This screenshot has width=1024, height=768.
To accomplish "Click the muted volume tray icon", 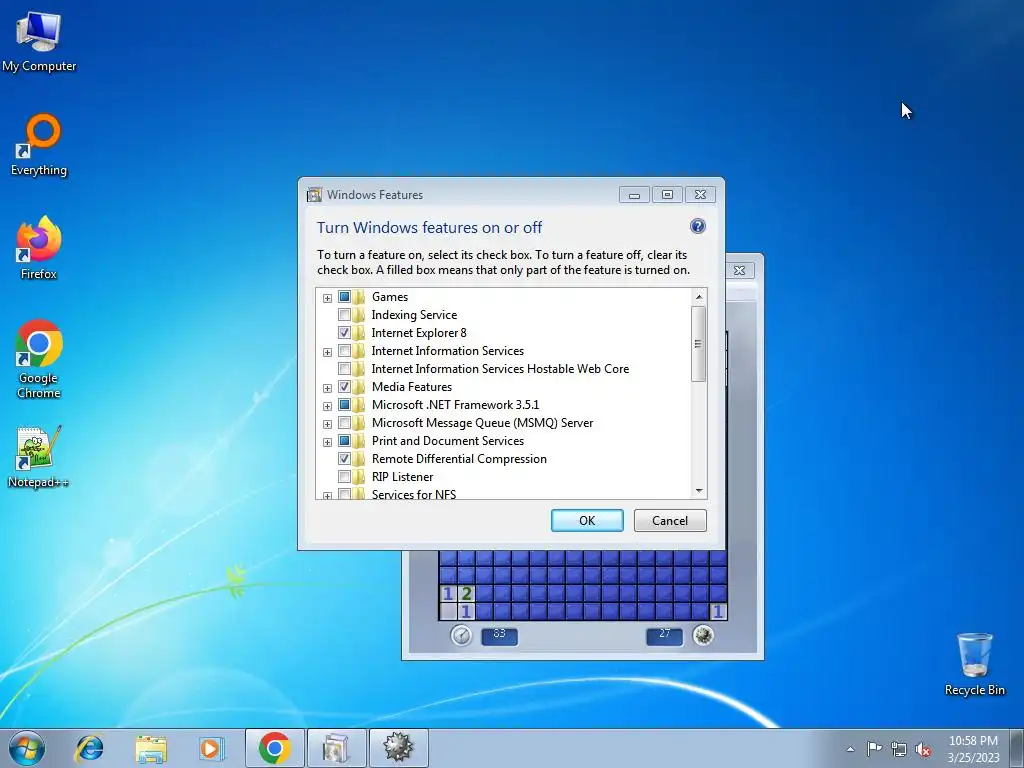I will click(923, 749).
